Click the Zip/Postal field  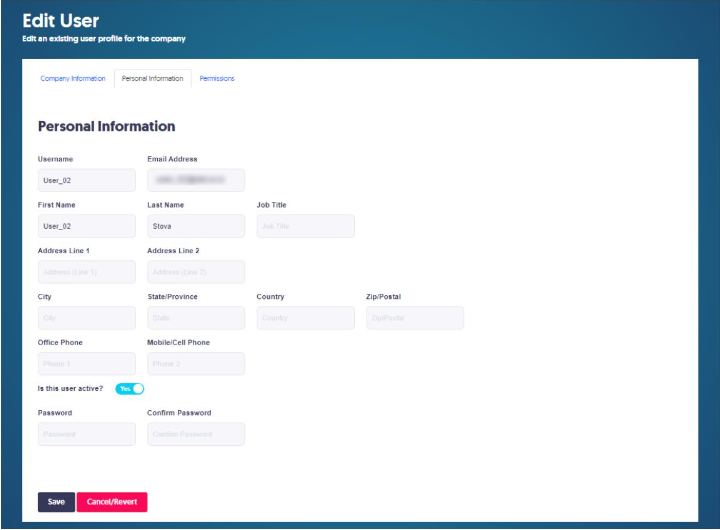pyautogui.click(x=415, y=318)
